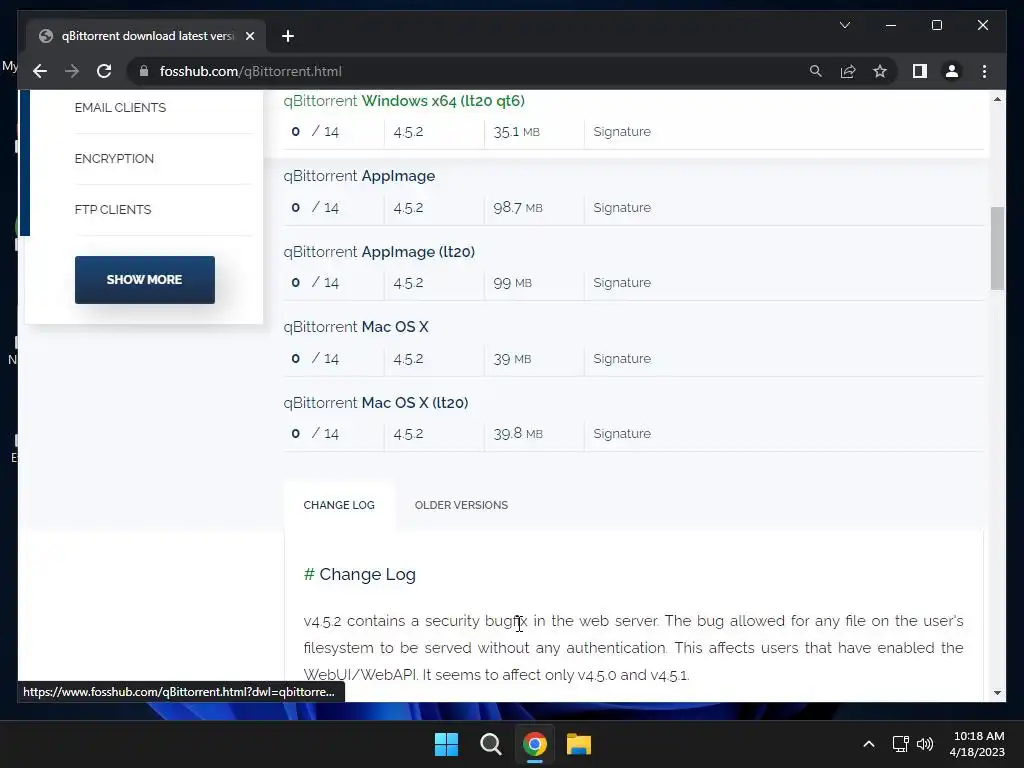Open the volume tray icon
Screen dimensions: 1024x768
coord(925,744)
